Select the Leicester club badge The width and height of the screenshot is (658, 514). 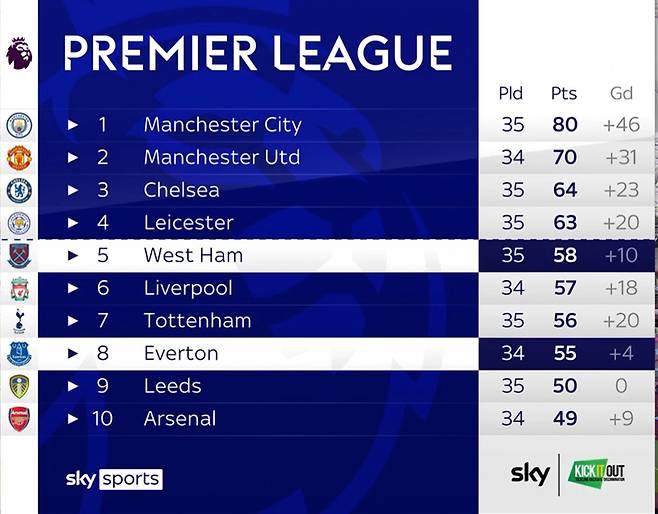pos(19,223)
